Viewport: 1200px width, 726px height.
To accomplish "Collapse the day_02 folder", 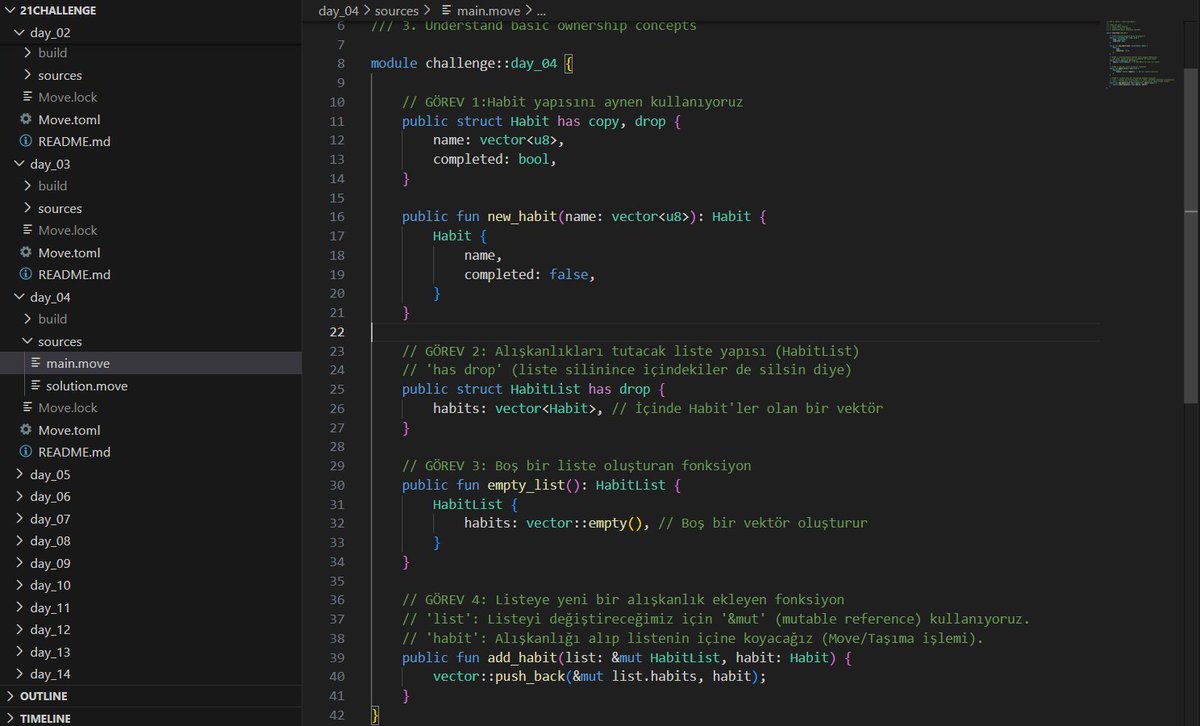I will (20, 32).
